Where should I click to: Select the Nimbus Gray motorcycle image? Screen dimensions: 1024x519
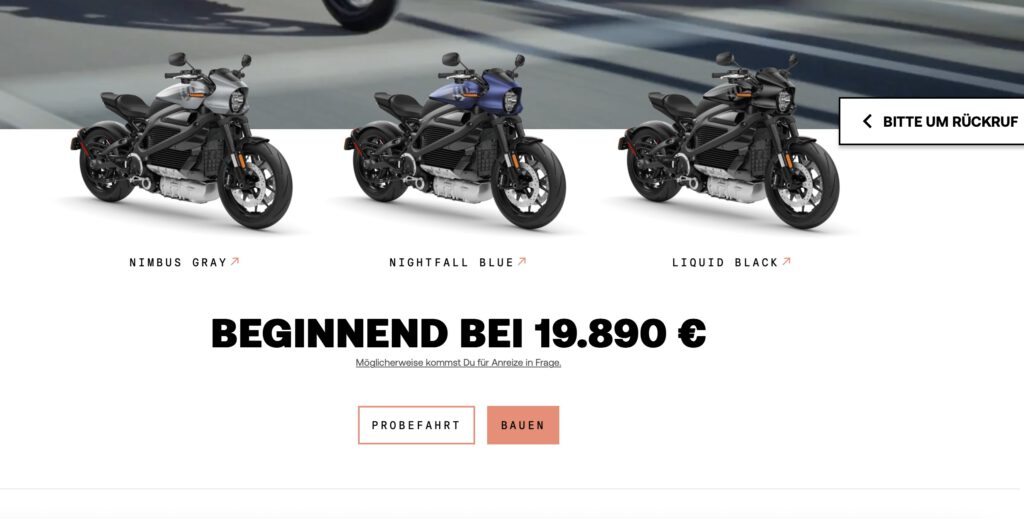point(182,140)
